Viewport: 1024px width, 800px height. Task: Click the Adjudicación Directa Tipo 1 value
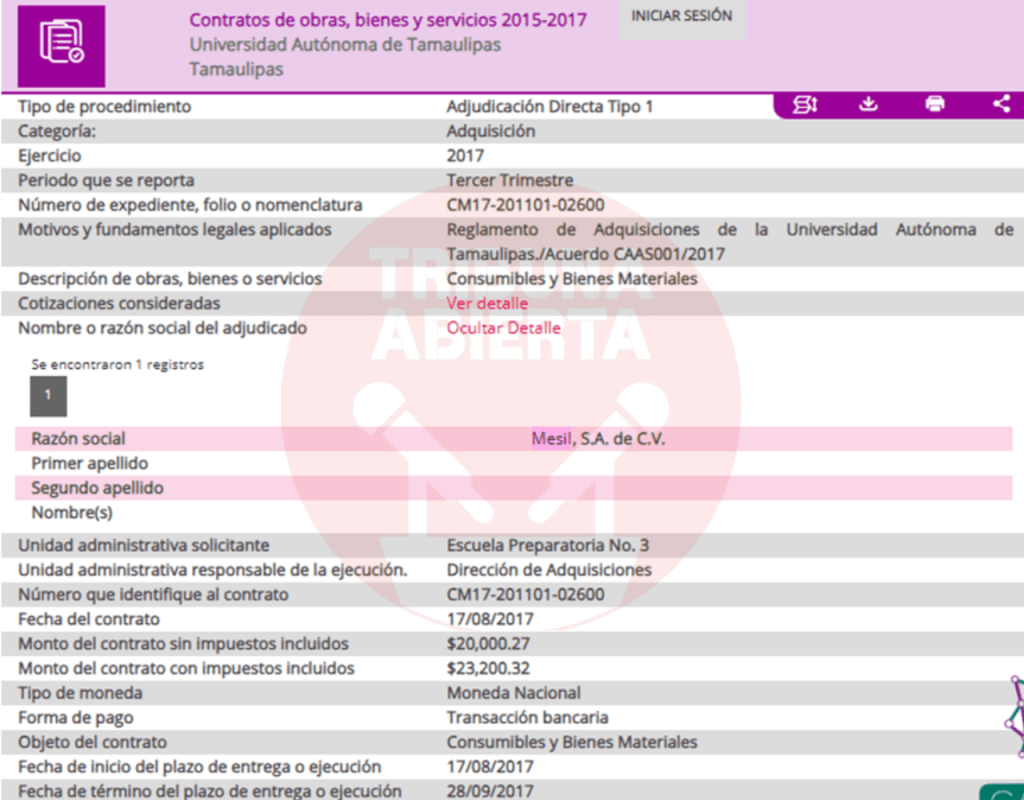pyautogui.click(x=549, y=106)
